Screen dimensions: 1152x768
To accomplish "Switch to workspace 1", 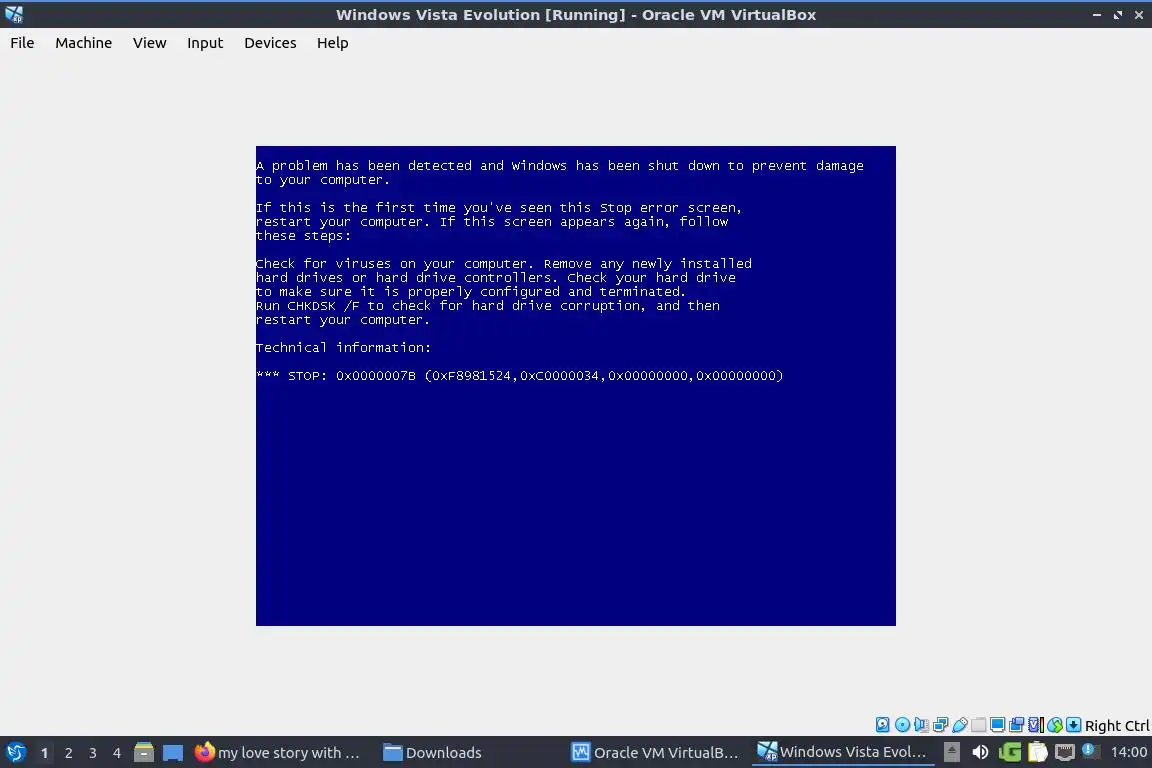I will click(44, 753).
